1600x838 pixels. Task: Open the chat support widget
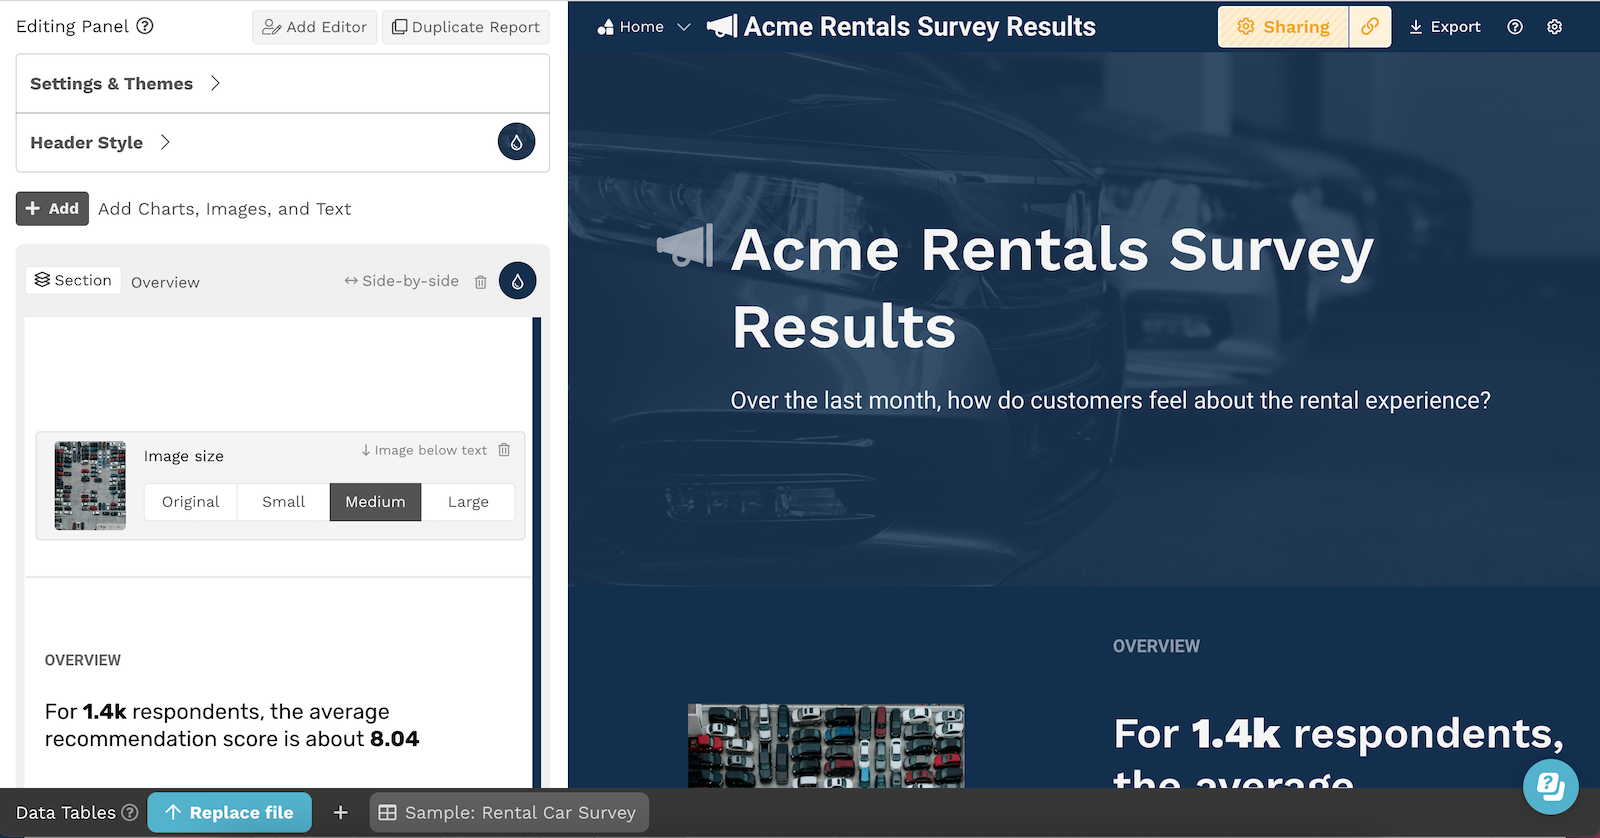[1550, 786]
